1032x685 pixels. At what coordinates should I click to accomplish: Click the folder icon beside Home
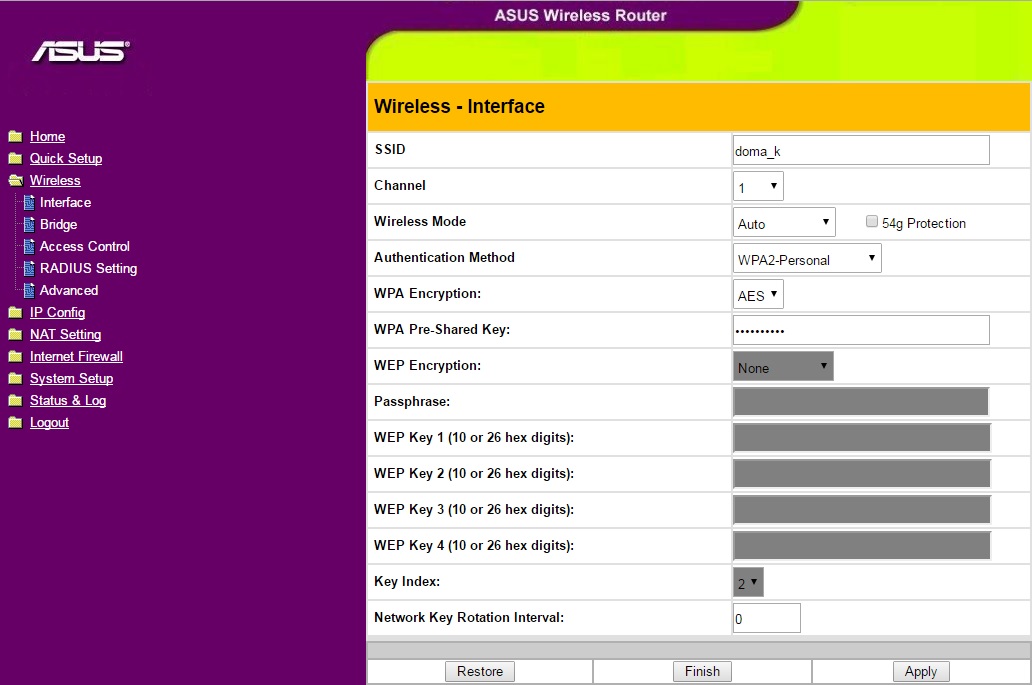(15, 137)
